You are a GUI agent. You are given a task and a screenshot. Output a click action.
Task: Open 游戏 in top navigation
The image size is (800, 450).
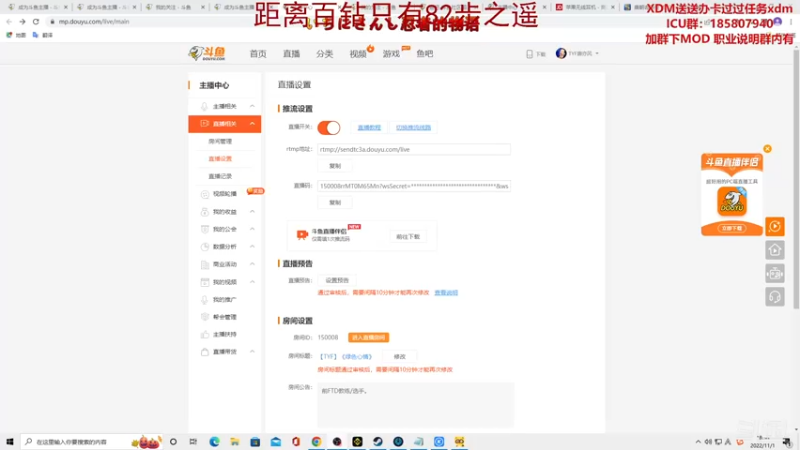[x=391, y=54]
